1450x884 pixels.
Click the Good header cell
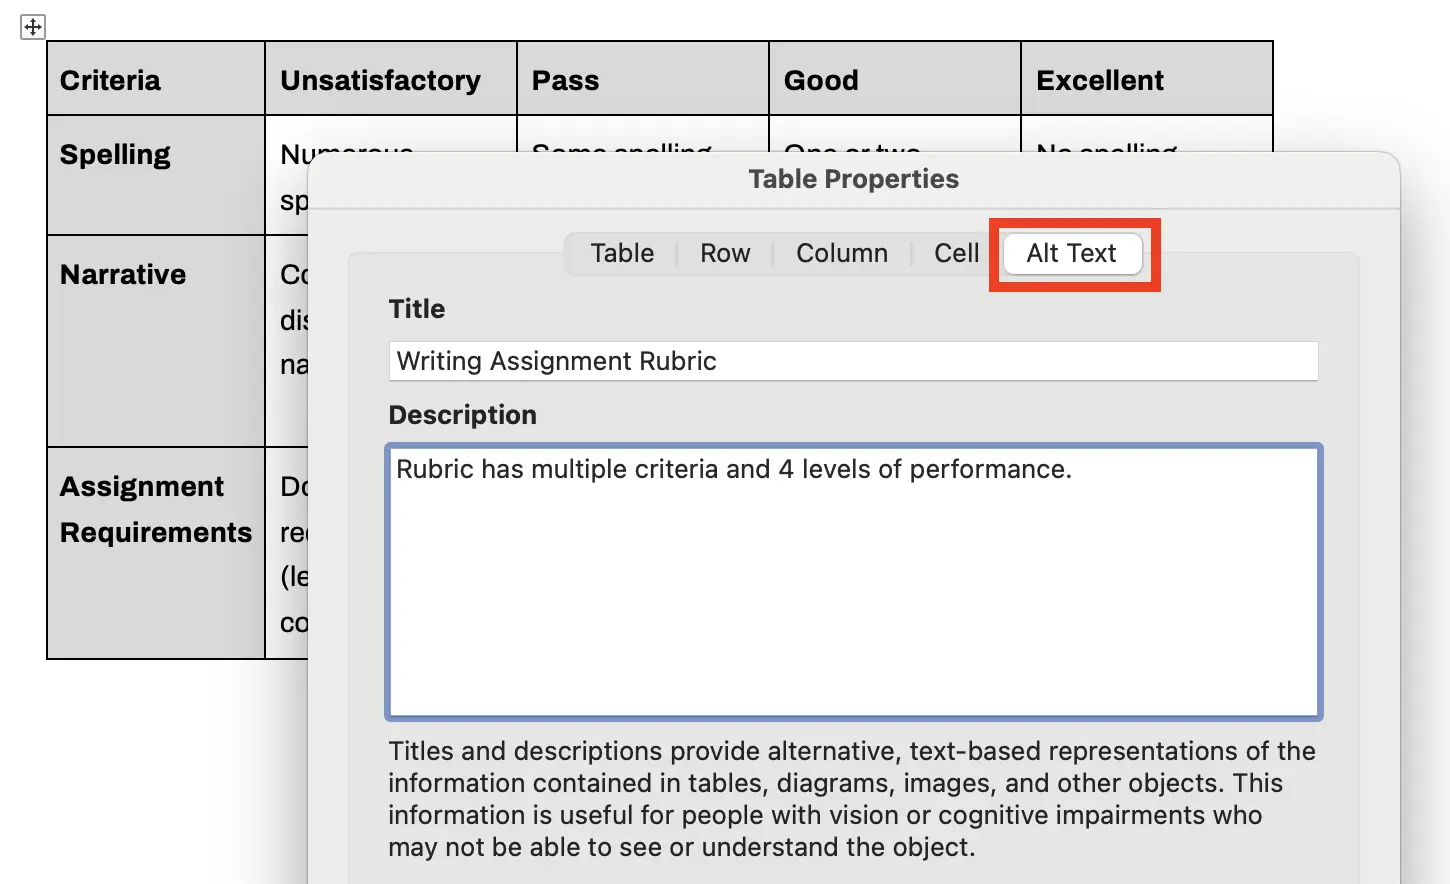point(895,78)
